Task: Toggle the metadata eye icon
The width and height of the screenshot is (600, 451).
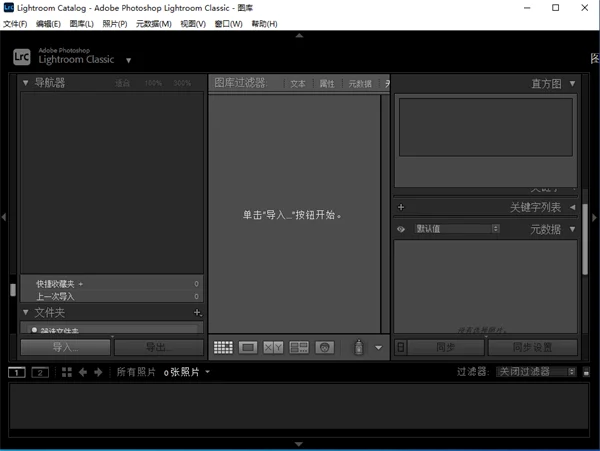Action: pyautogui.click(x=401, y=229)
